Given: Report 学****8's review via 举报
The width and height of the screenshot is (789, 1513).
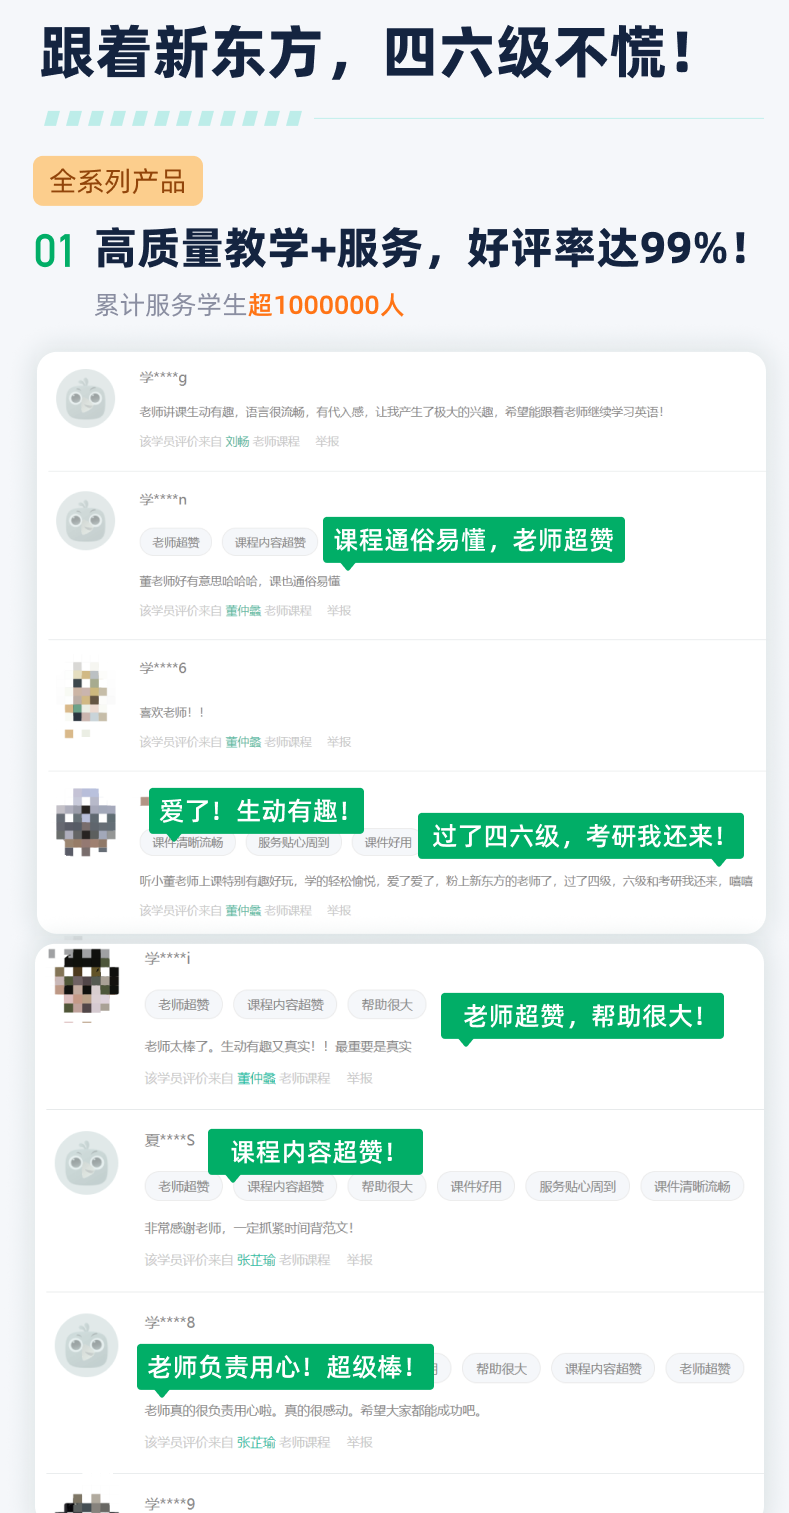Looking at the screenshot, I should click(360, 1442).
